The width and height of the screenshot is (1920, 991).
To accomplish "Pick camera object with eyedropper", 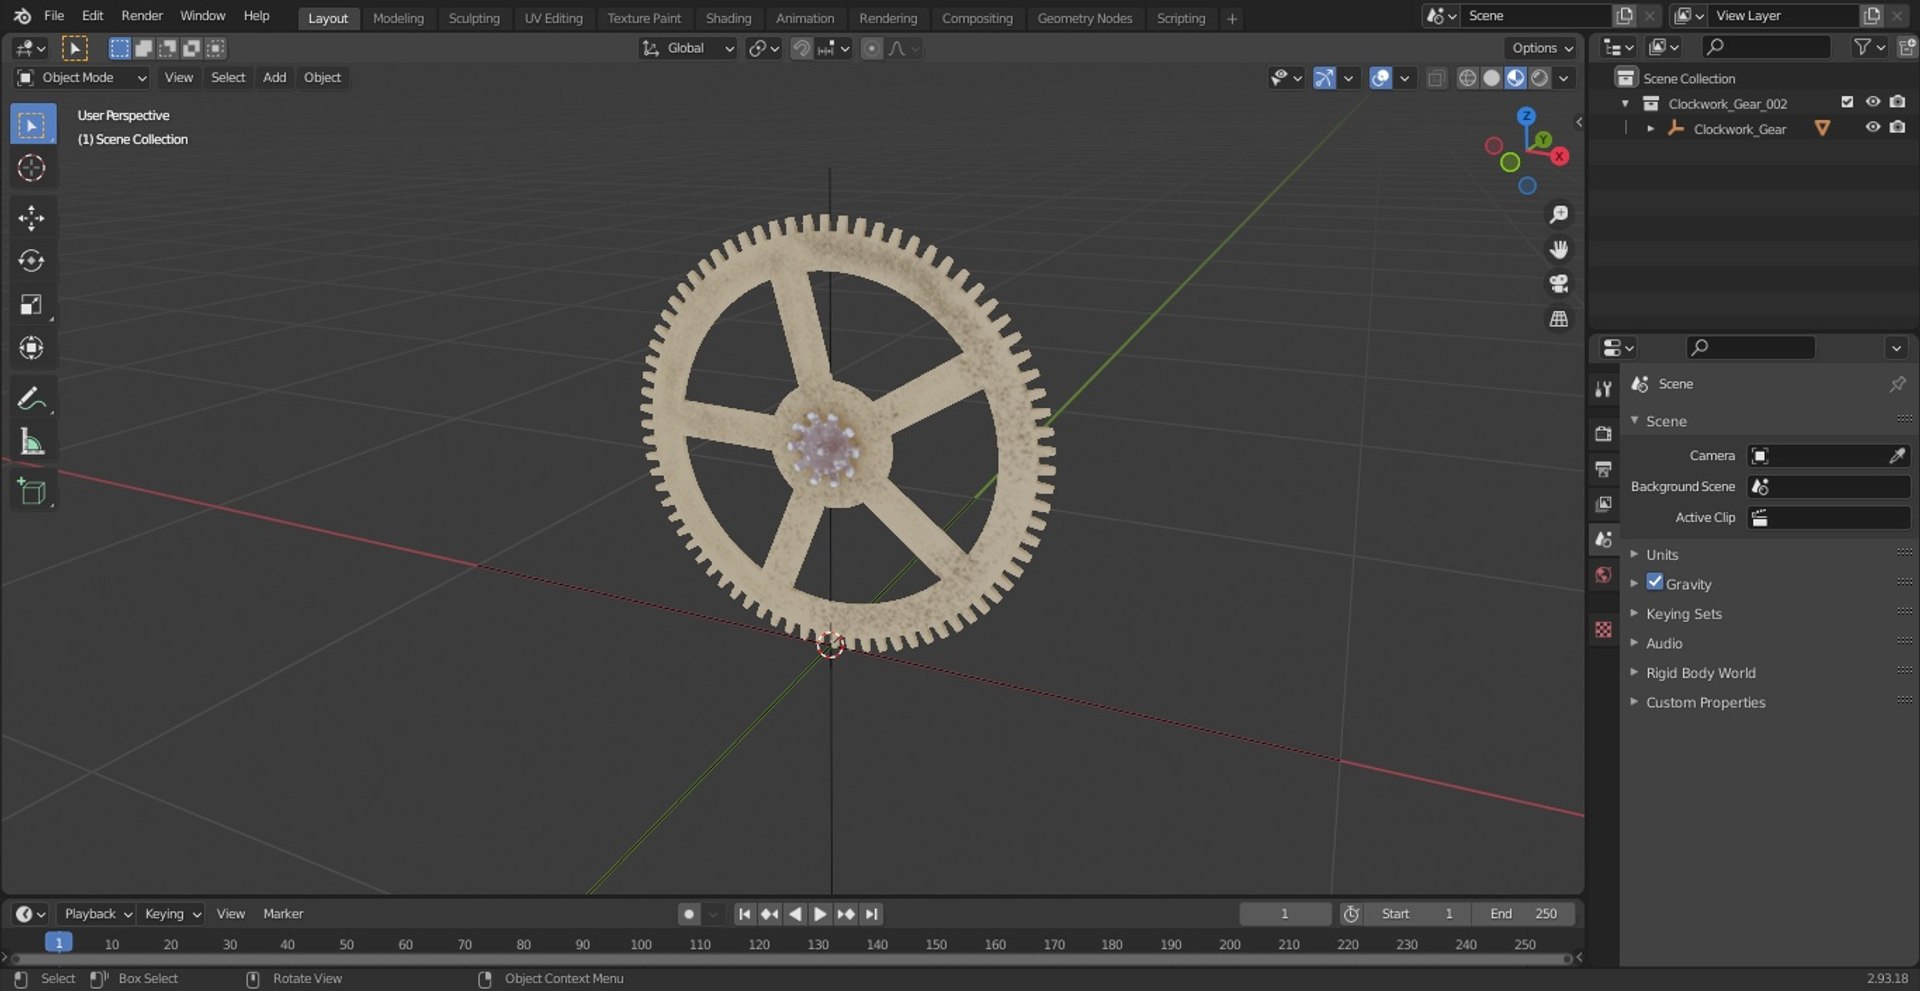I will click(1897, 456).
